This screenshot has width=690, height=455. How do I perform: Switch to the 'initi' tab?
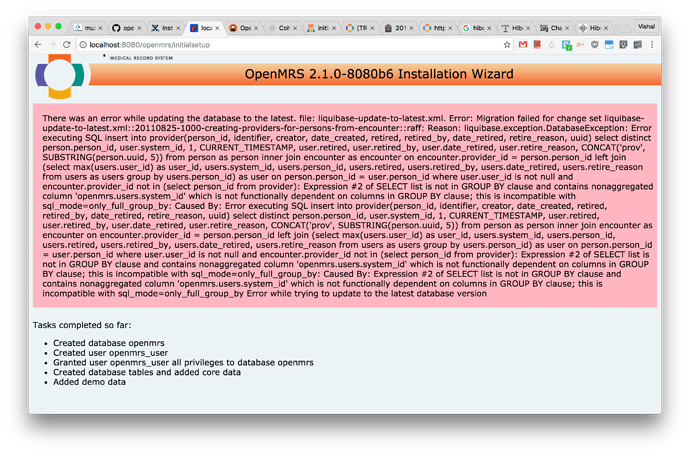[320, 28]
